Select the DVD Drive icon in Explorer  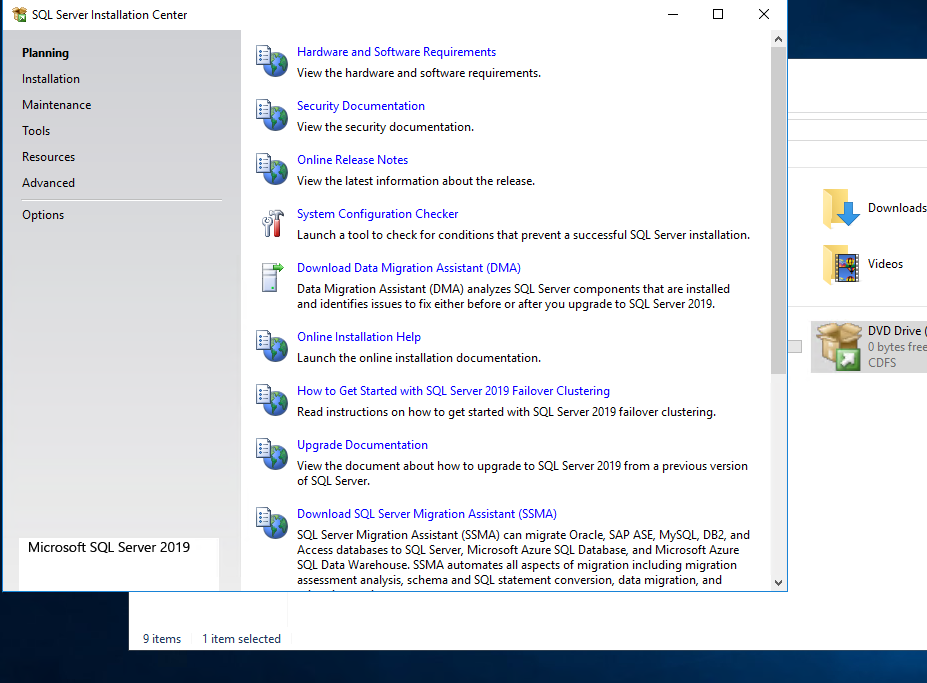click(840, 347)
